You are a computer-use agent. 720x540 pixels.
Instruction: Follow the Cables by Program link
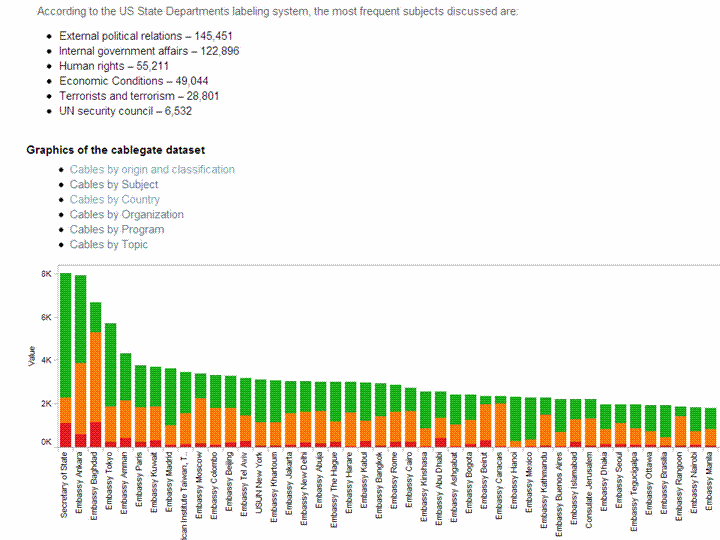coord(116,230)
